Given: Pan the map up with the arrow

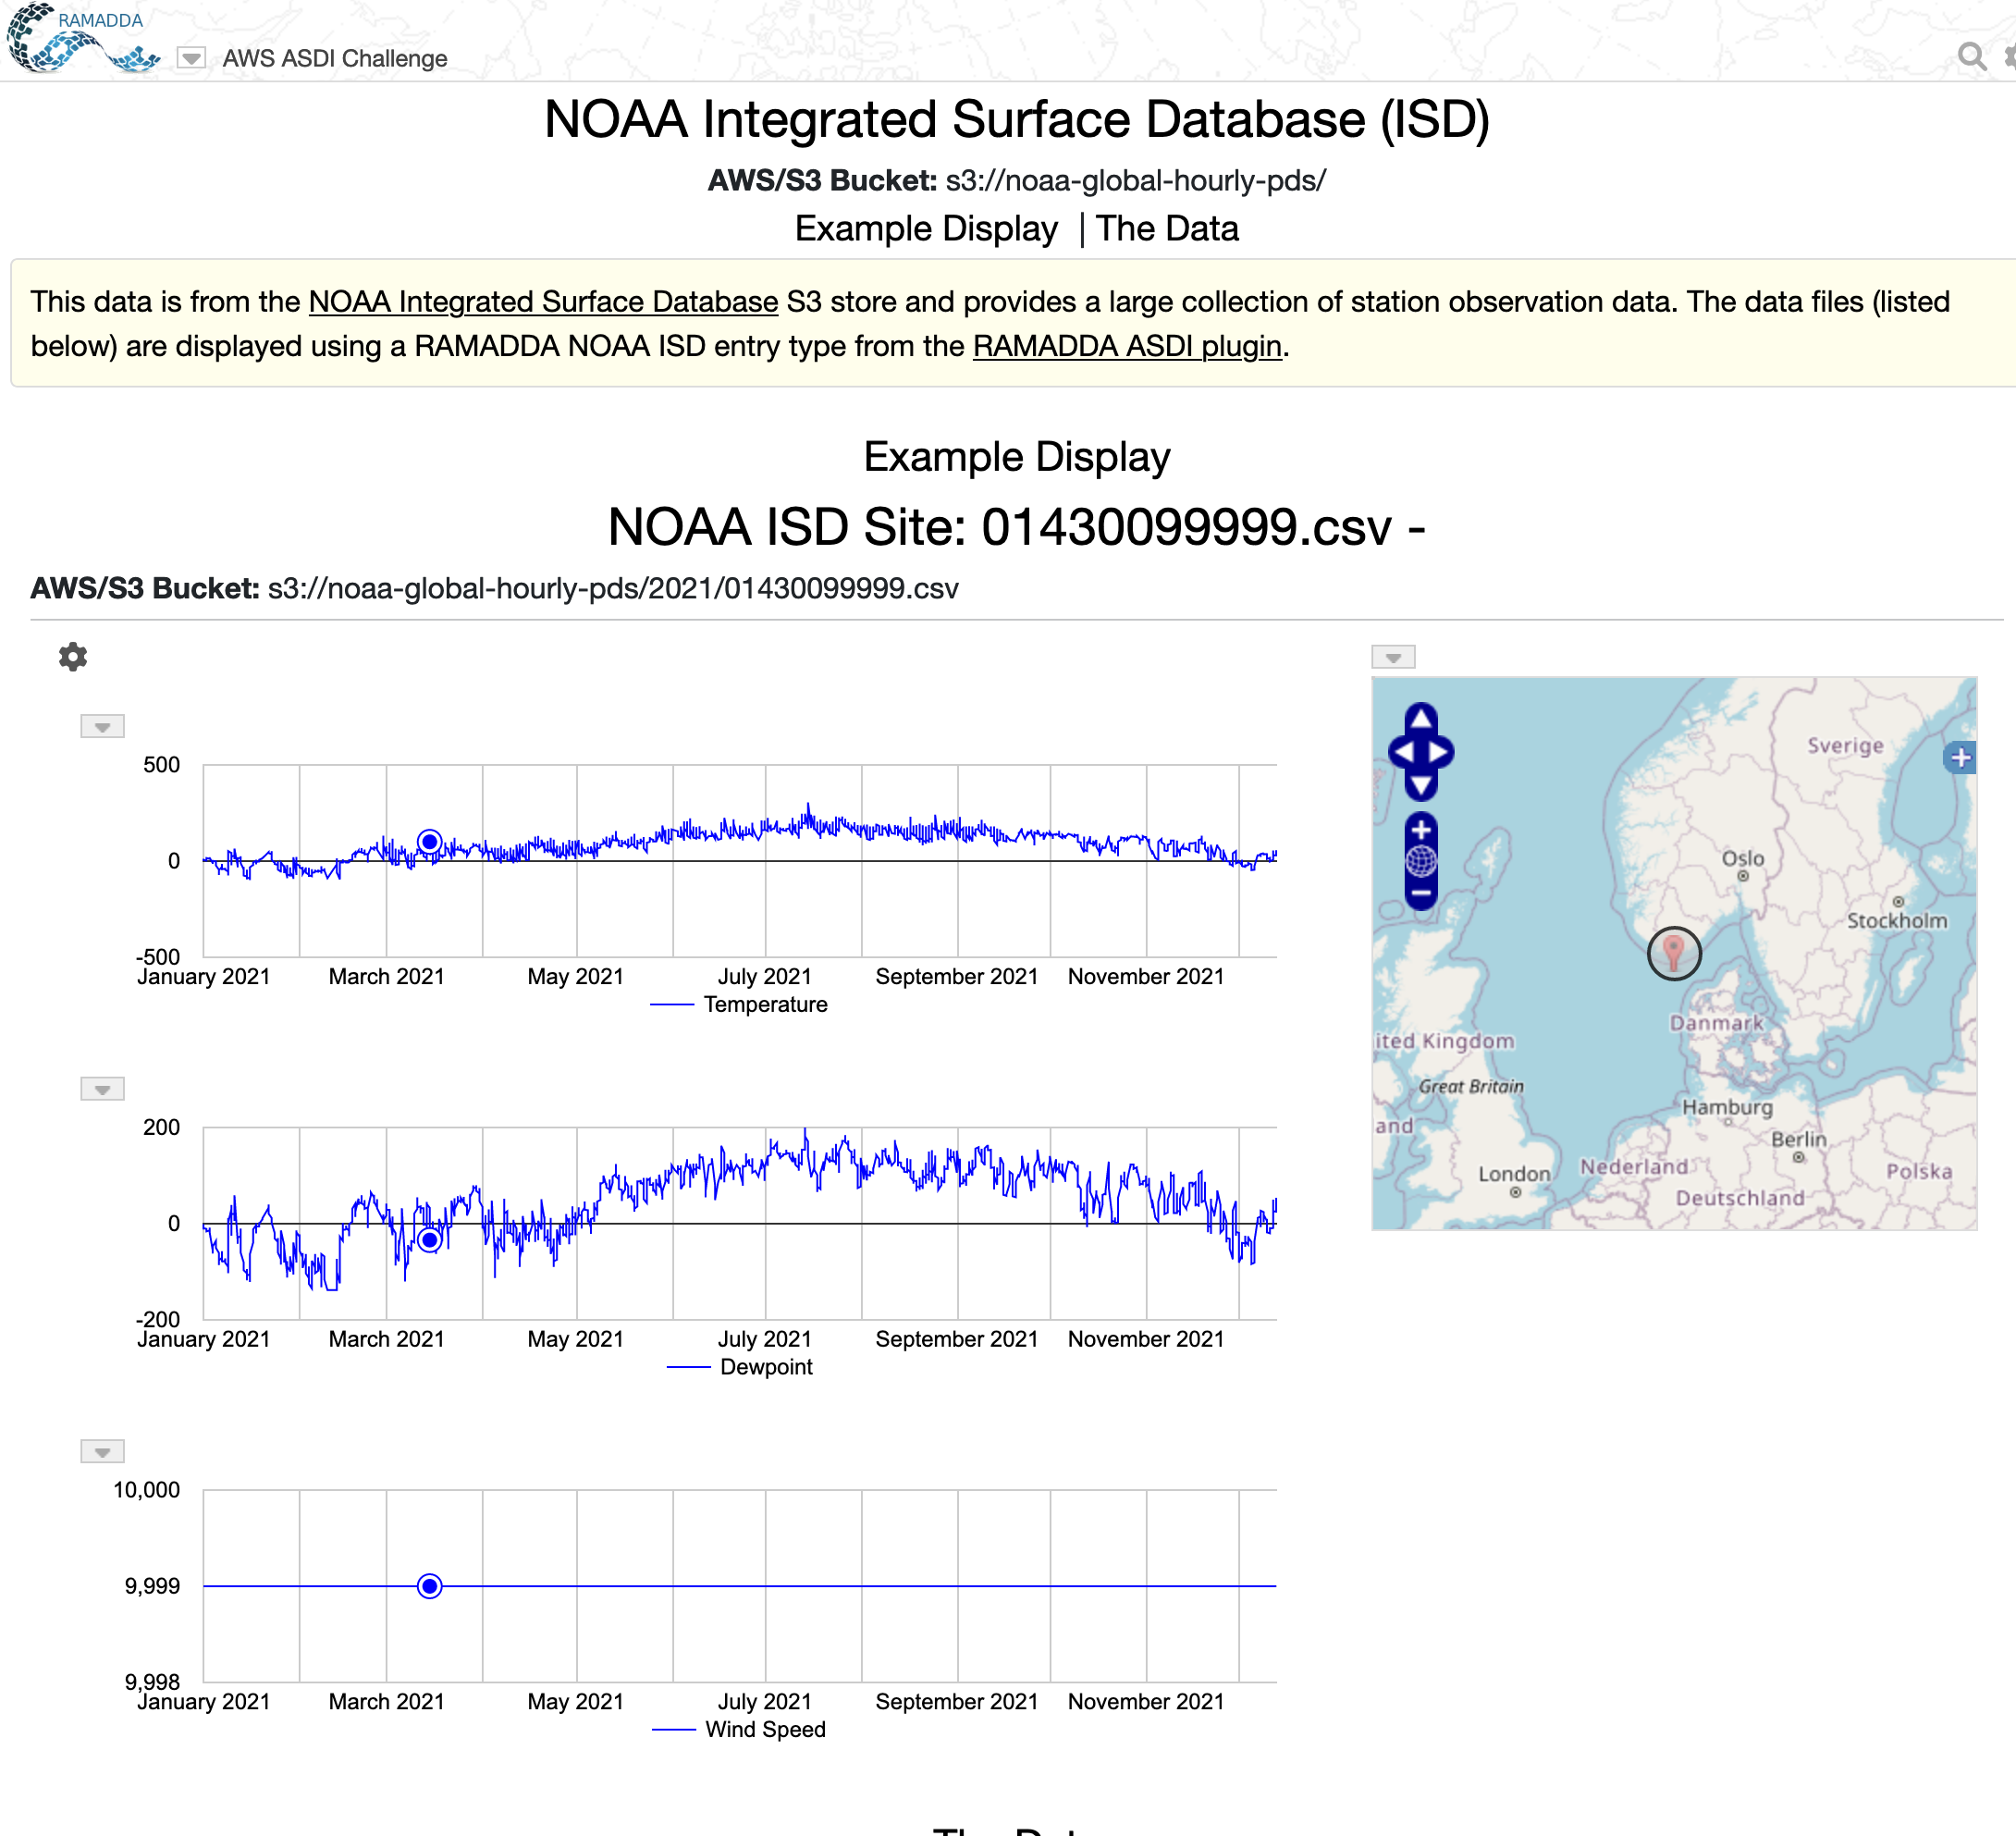Looking at the screenshot, I should click(x=1421, y=718).
